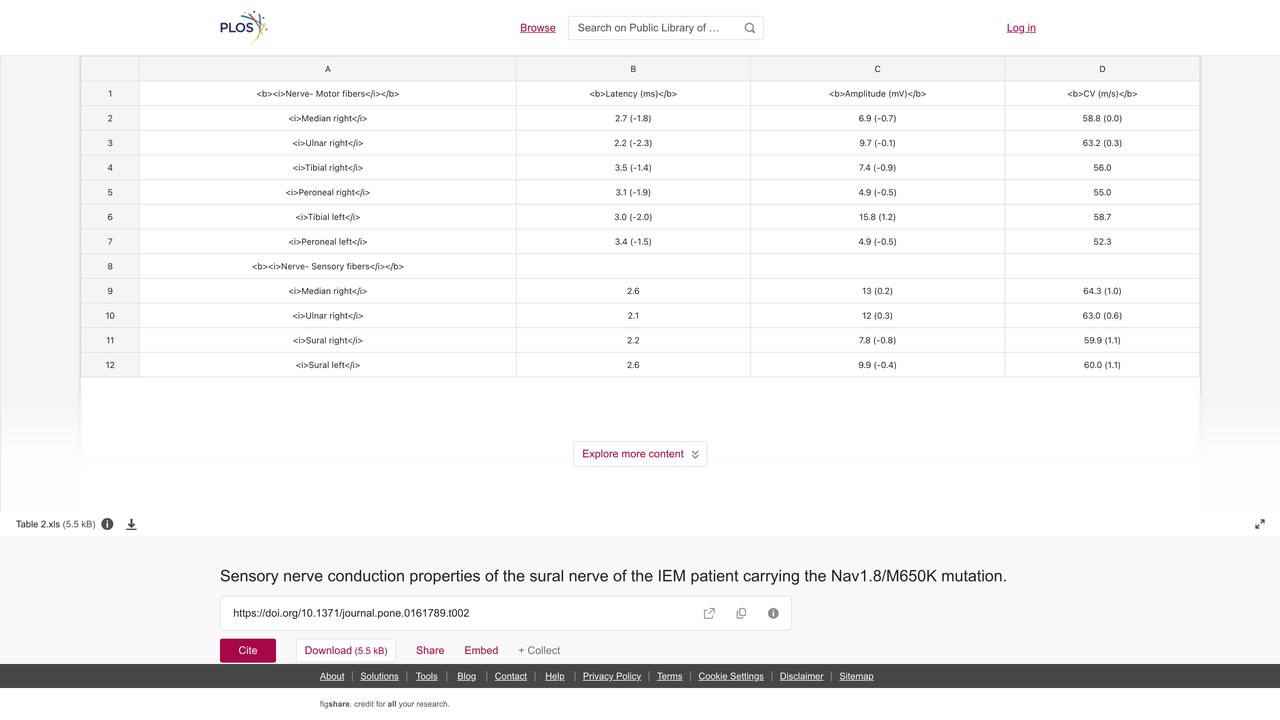Click the CV (m/s) header cell
The height and width of the screenshot is (720, 1280).
click(x=1102, y=94)
